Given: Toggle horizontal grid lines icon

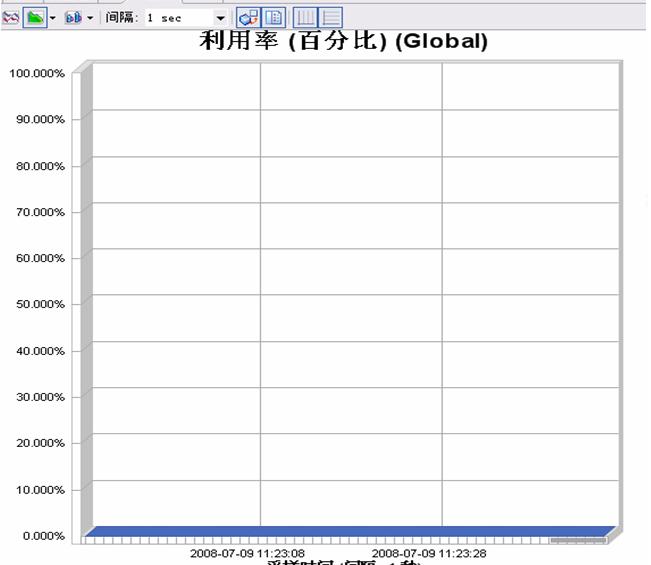Looking at the screenshot, I should point(330,18).
